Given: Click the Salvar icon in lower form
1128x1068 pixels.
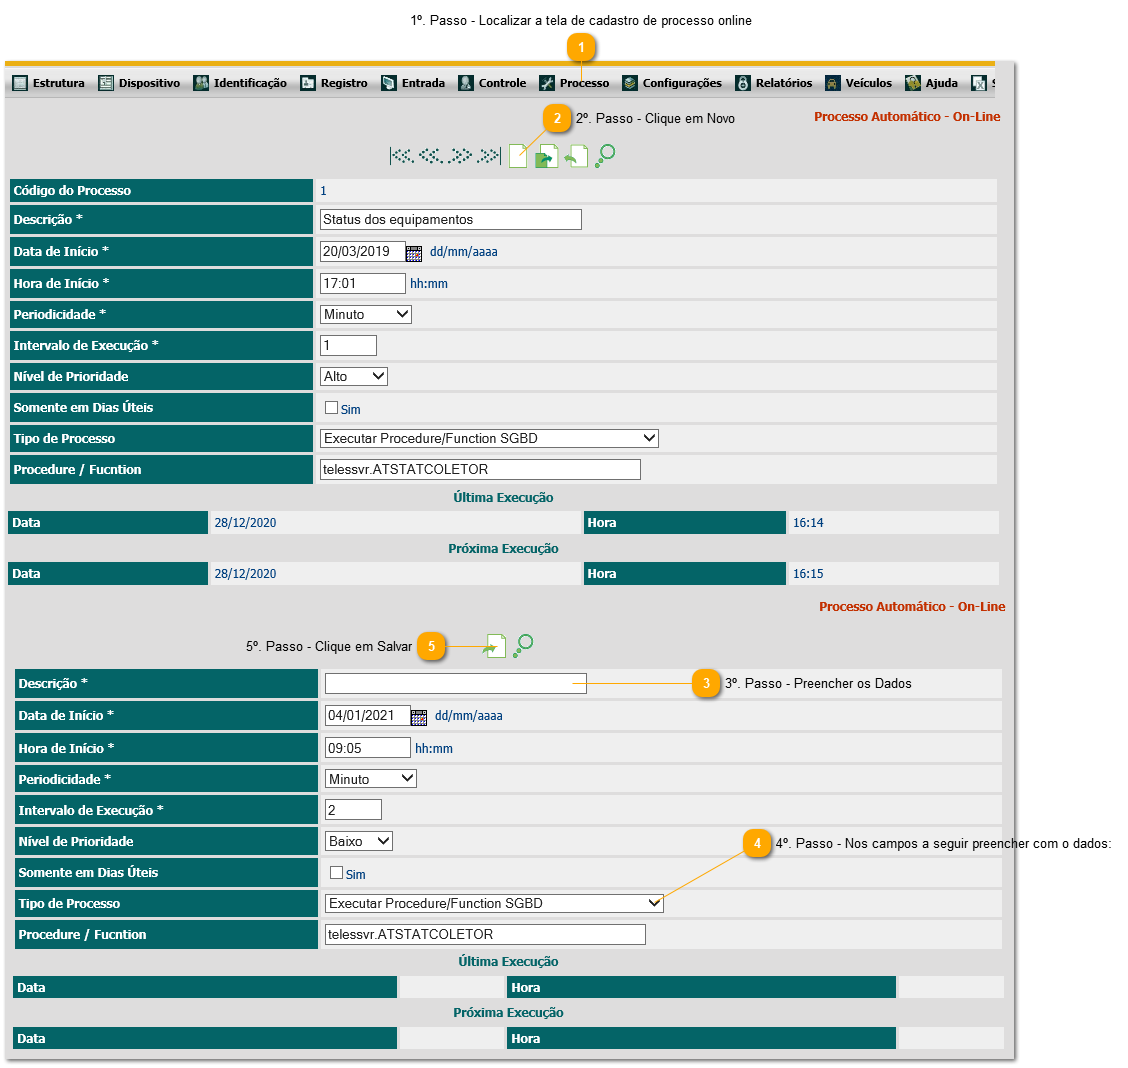Looking at the screenshot, I should 494,646.
